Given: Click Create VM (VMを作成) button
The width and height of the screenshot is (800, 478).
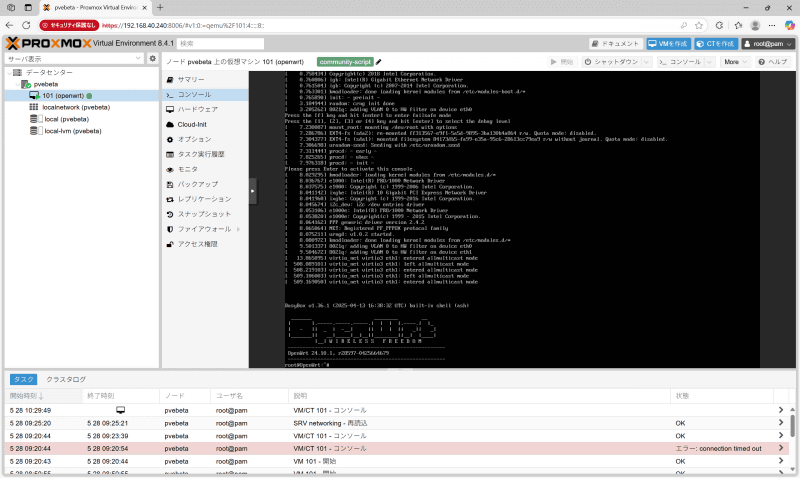Looking at the screenshot, I should [x=668, y=44].
